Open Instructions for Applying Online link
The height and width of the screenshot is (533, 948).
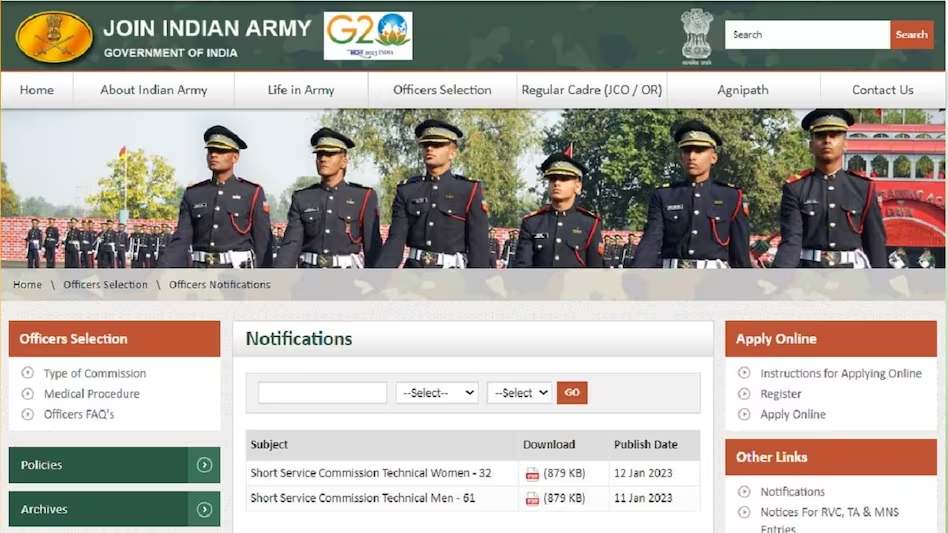[840, 373]
